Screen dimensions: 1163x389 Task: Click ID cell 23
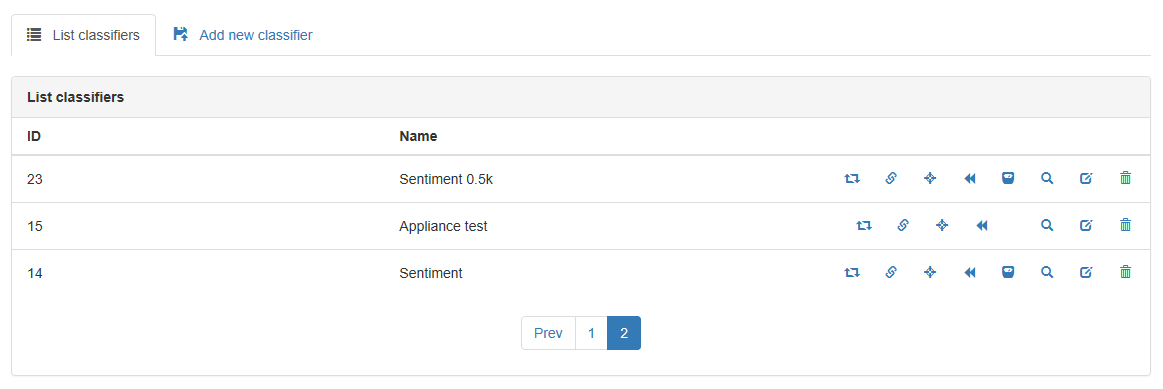[x=34, y=178]
